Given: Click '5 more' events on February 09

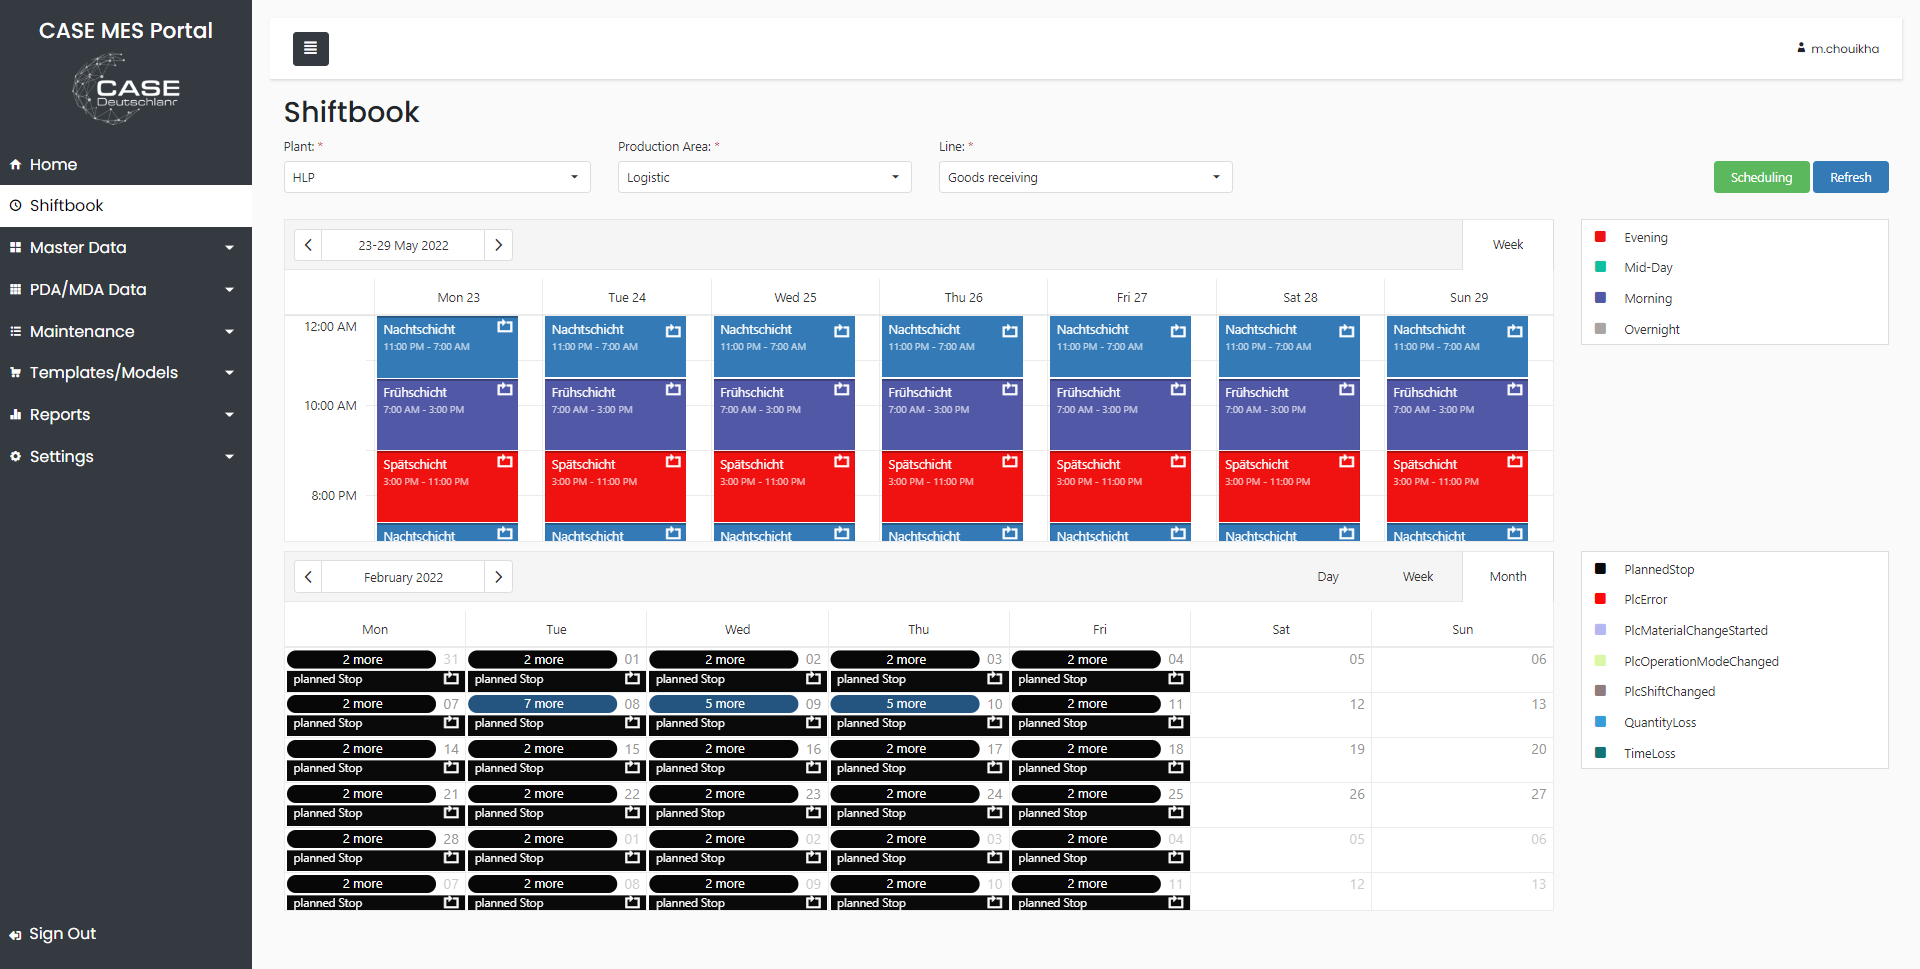Looking at the screenshot, I should 724,704.
